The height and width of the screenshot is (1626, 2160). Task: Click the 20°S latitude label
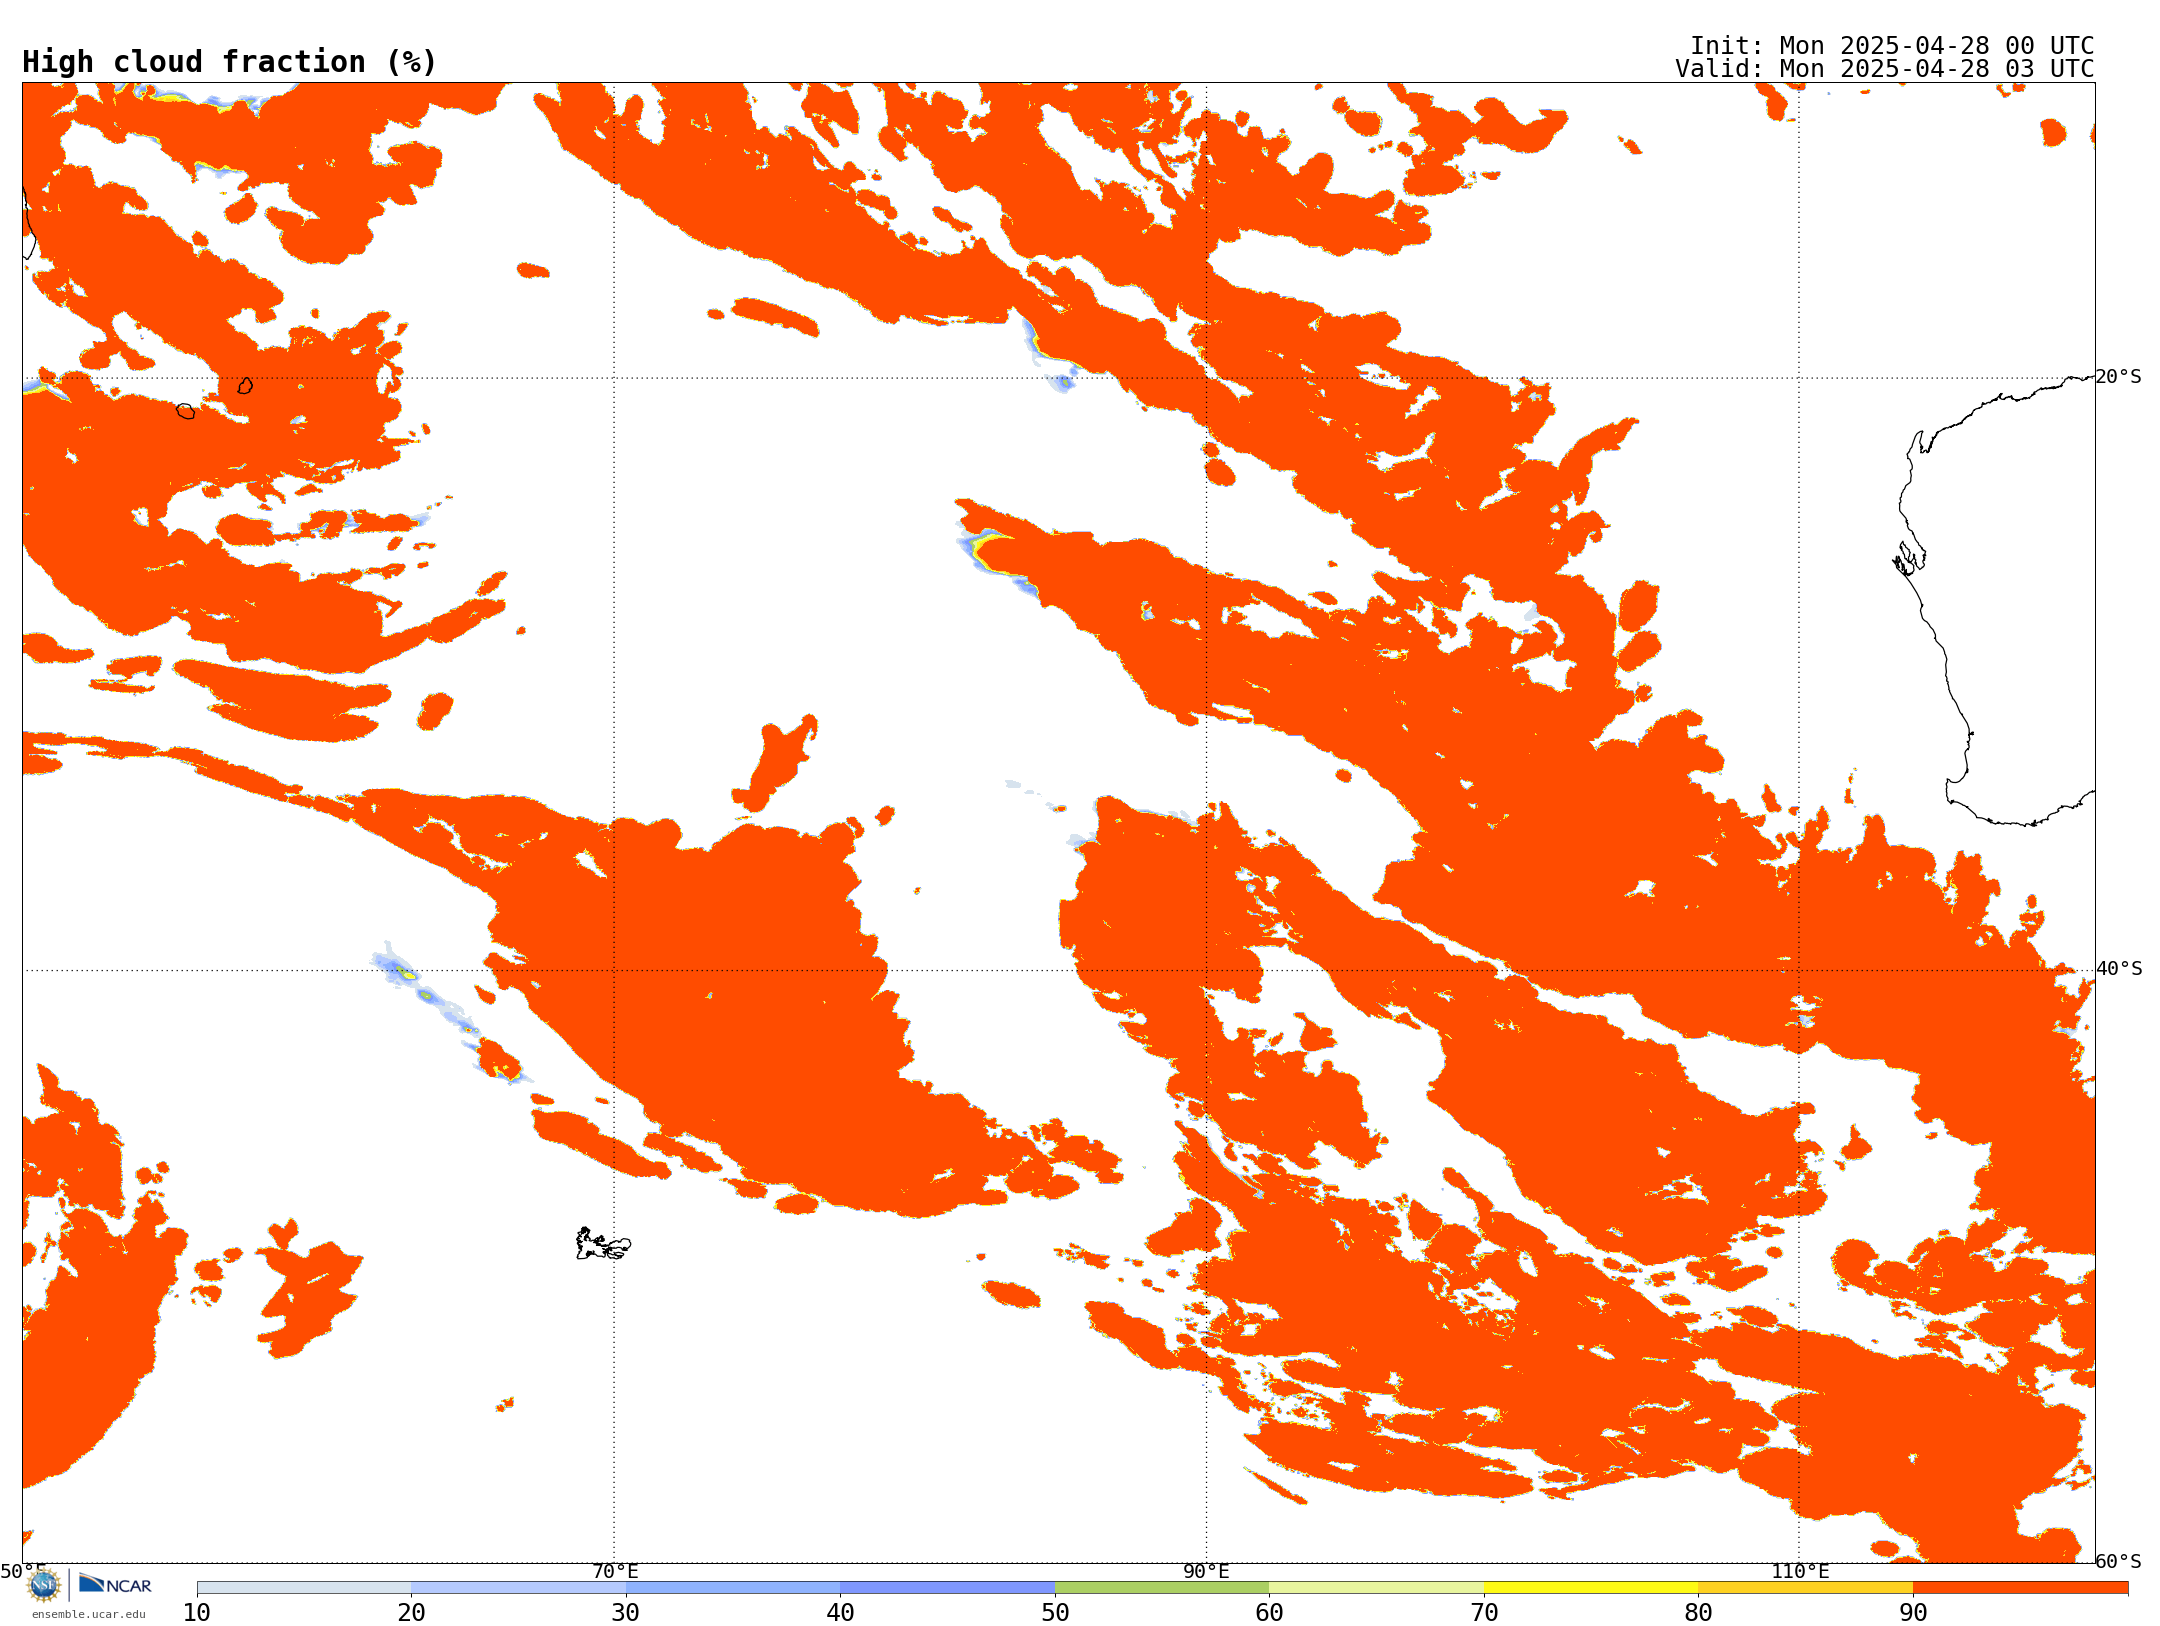(x=2118, y=377)
